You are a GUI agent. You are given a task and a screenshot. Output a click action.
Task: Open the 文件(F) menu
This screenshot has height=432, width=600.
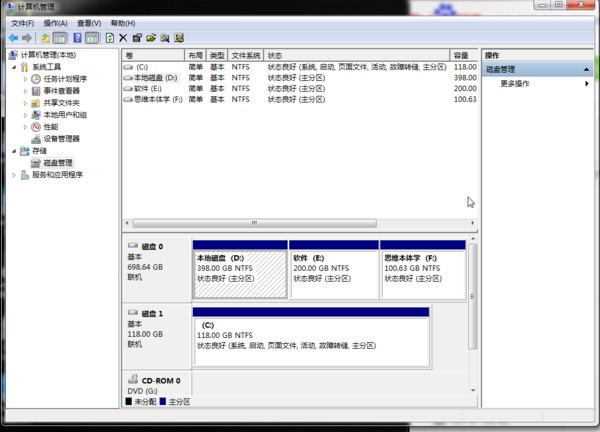point(23,23)
